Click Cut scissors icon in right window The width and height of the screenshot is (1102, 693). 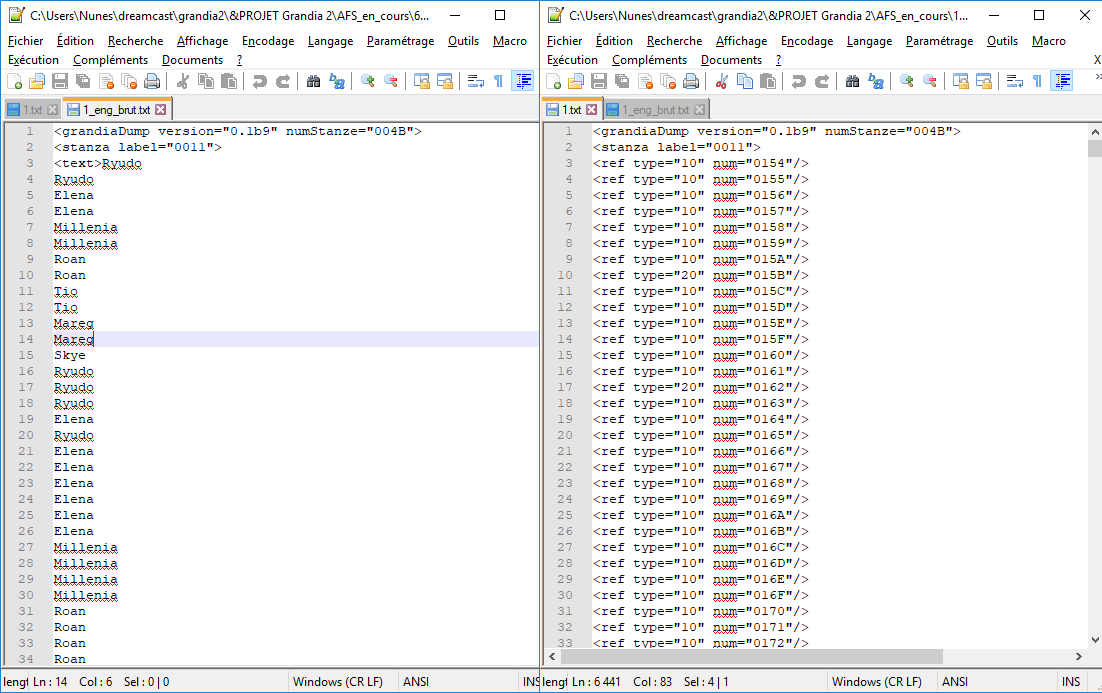tap(722, 82)
